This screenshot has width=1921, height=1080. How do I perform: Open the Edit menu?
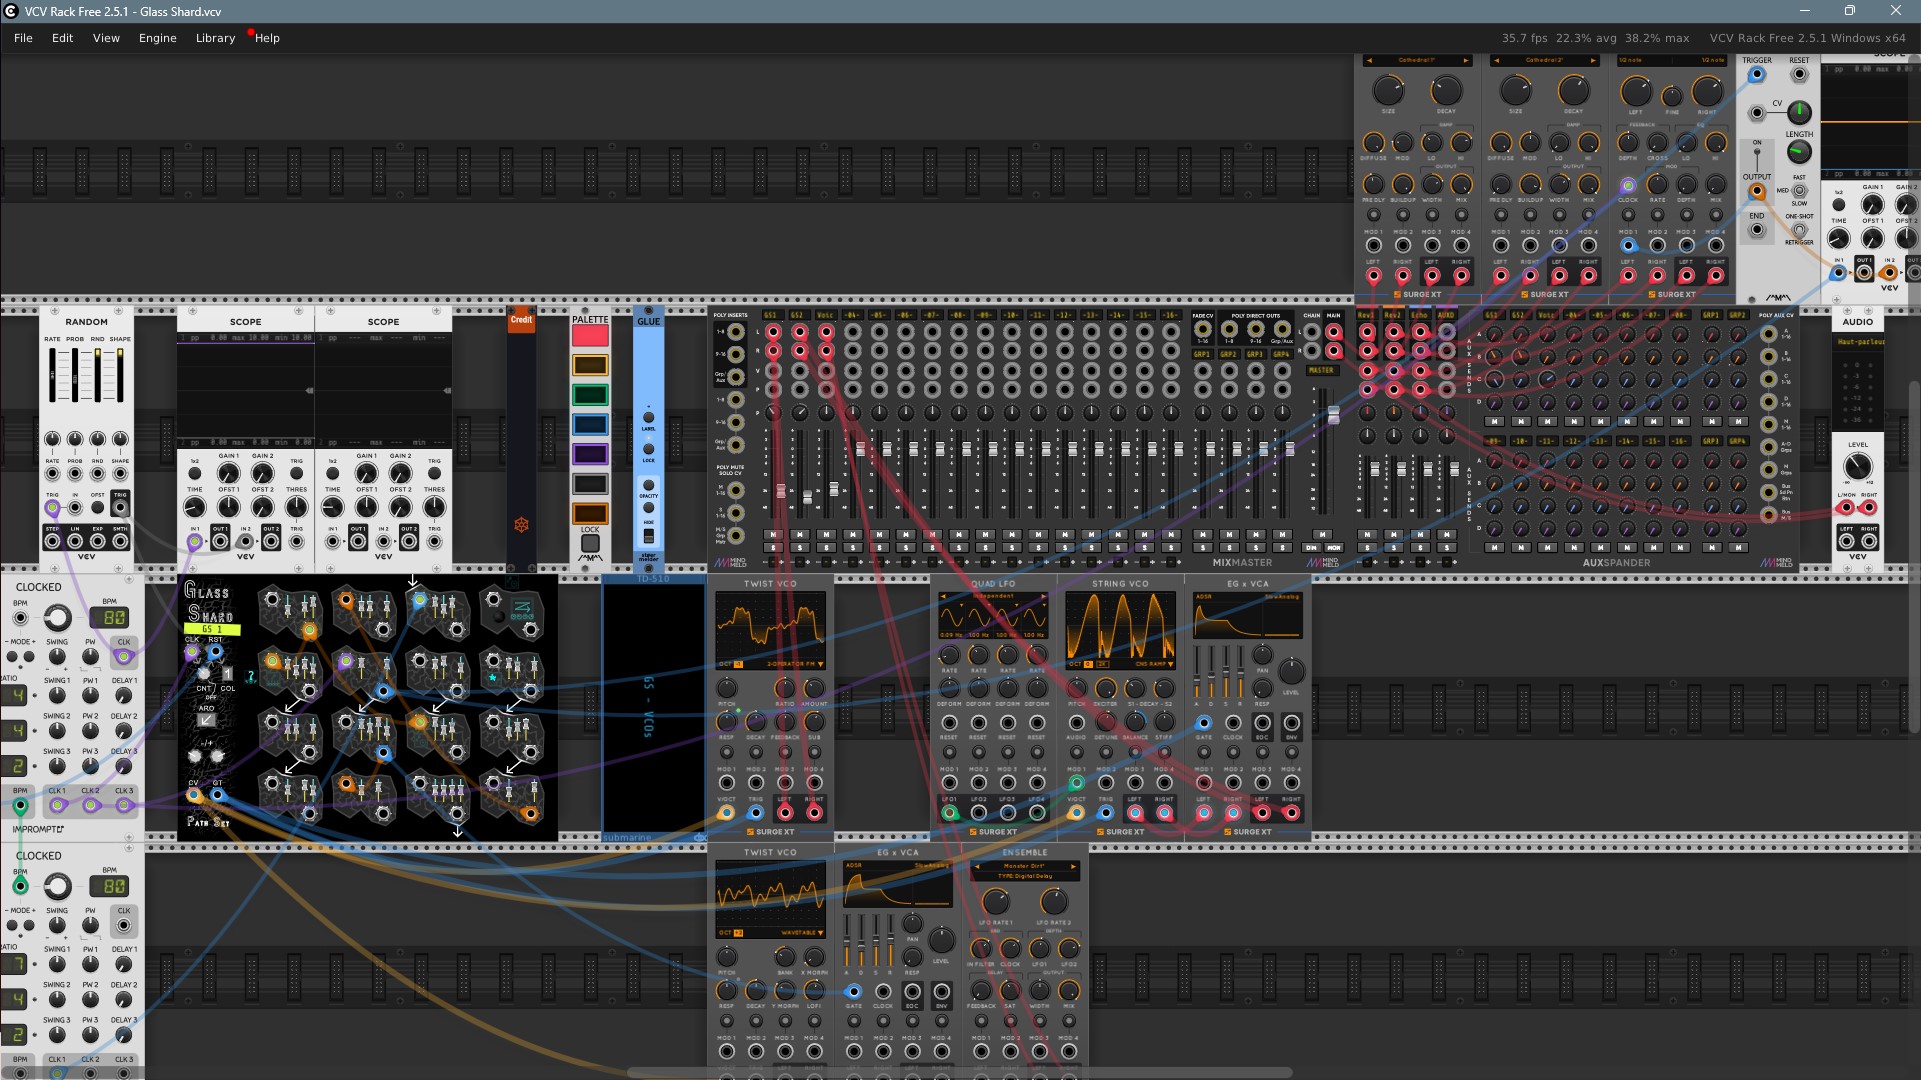click(x=62, y=38)
